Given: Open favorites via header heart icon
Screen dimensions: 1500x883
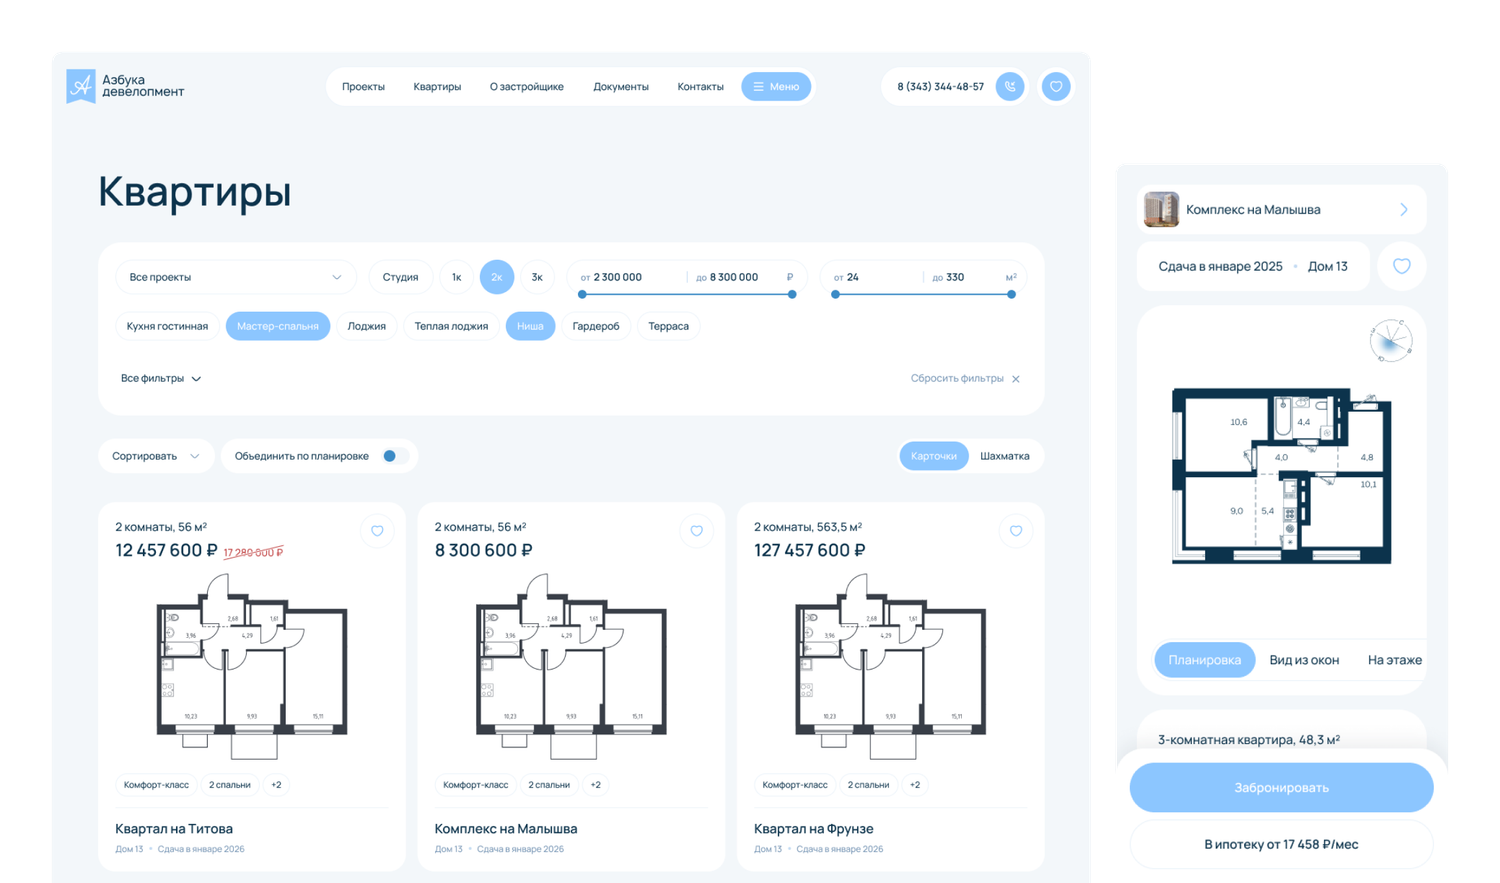Looking at the screenshot, I should point(1056,87).
